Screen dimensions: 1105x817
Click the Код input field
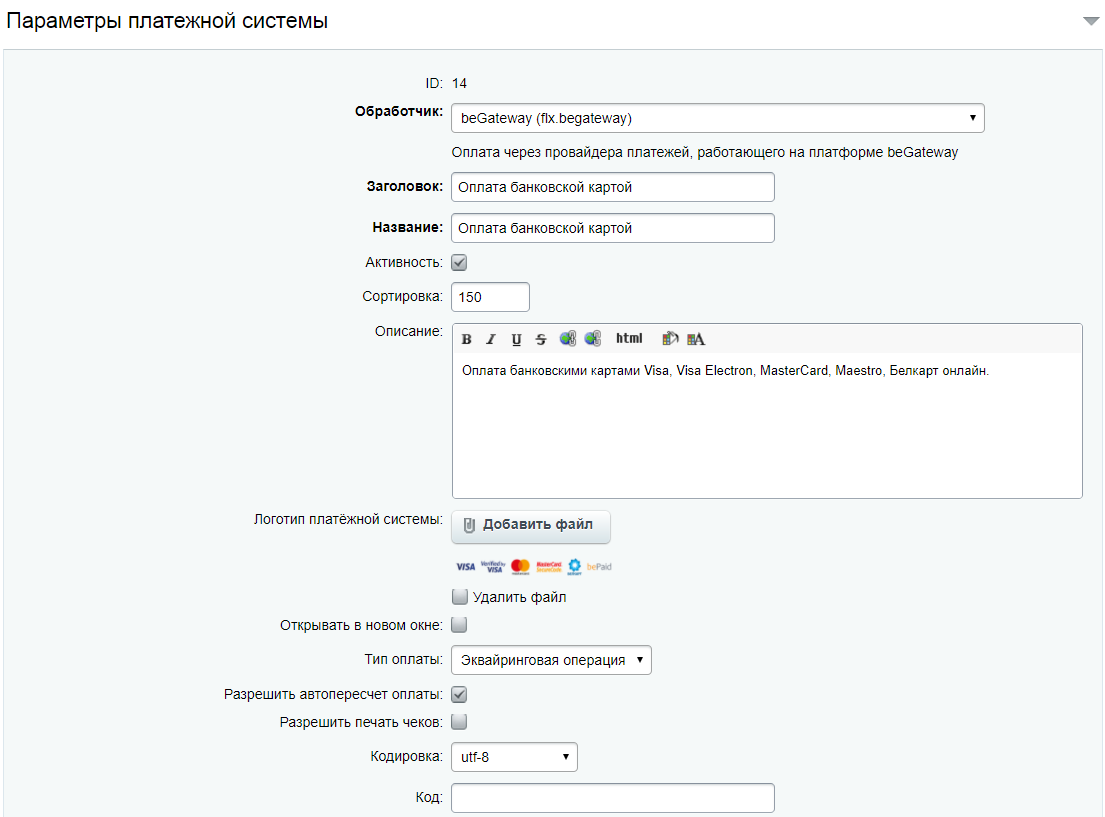pos(612,798)
